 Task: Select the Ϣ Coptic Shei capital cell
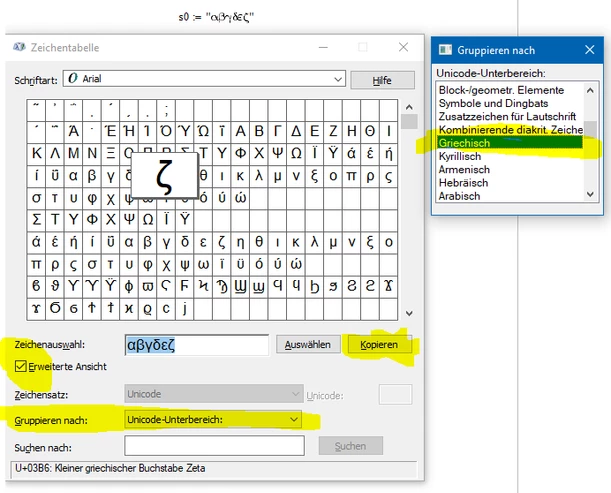pyautogui.click(x=240, y=286)
